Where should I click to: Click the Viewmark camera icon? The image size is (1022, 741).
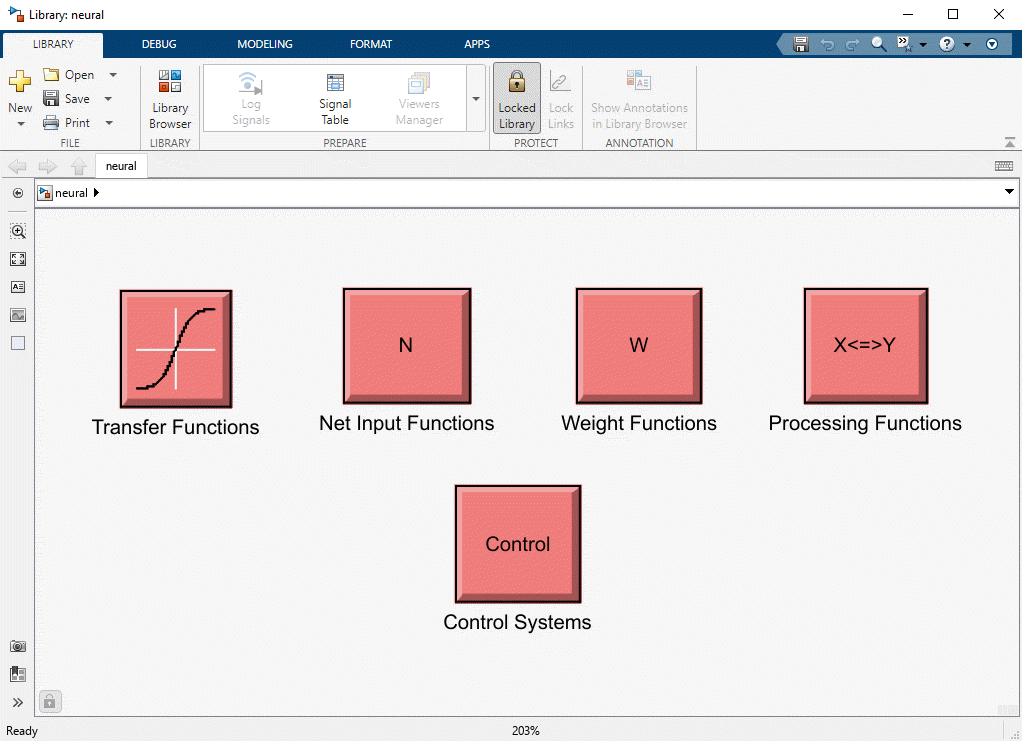click(18, 646)
